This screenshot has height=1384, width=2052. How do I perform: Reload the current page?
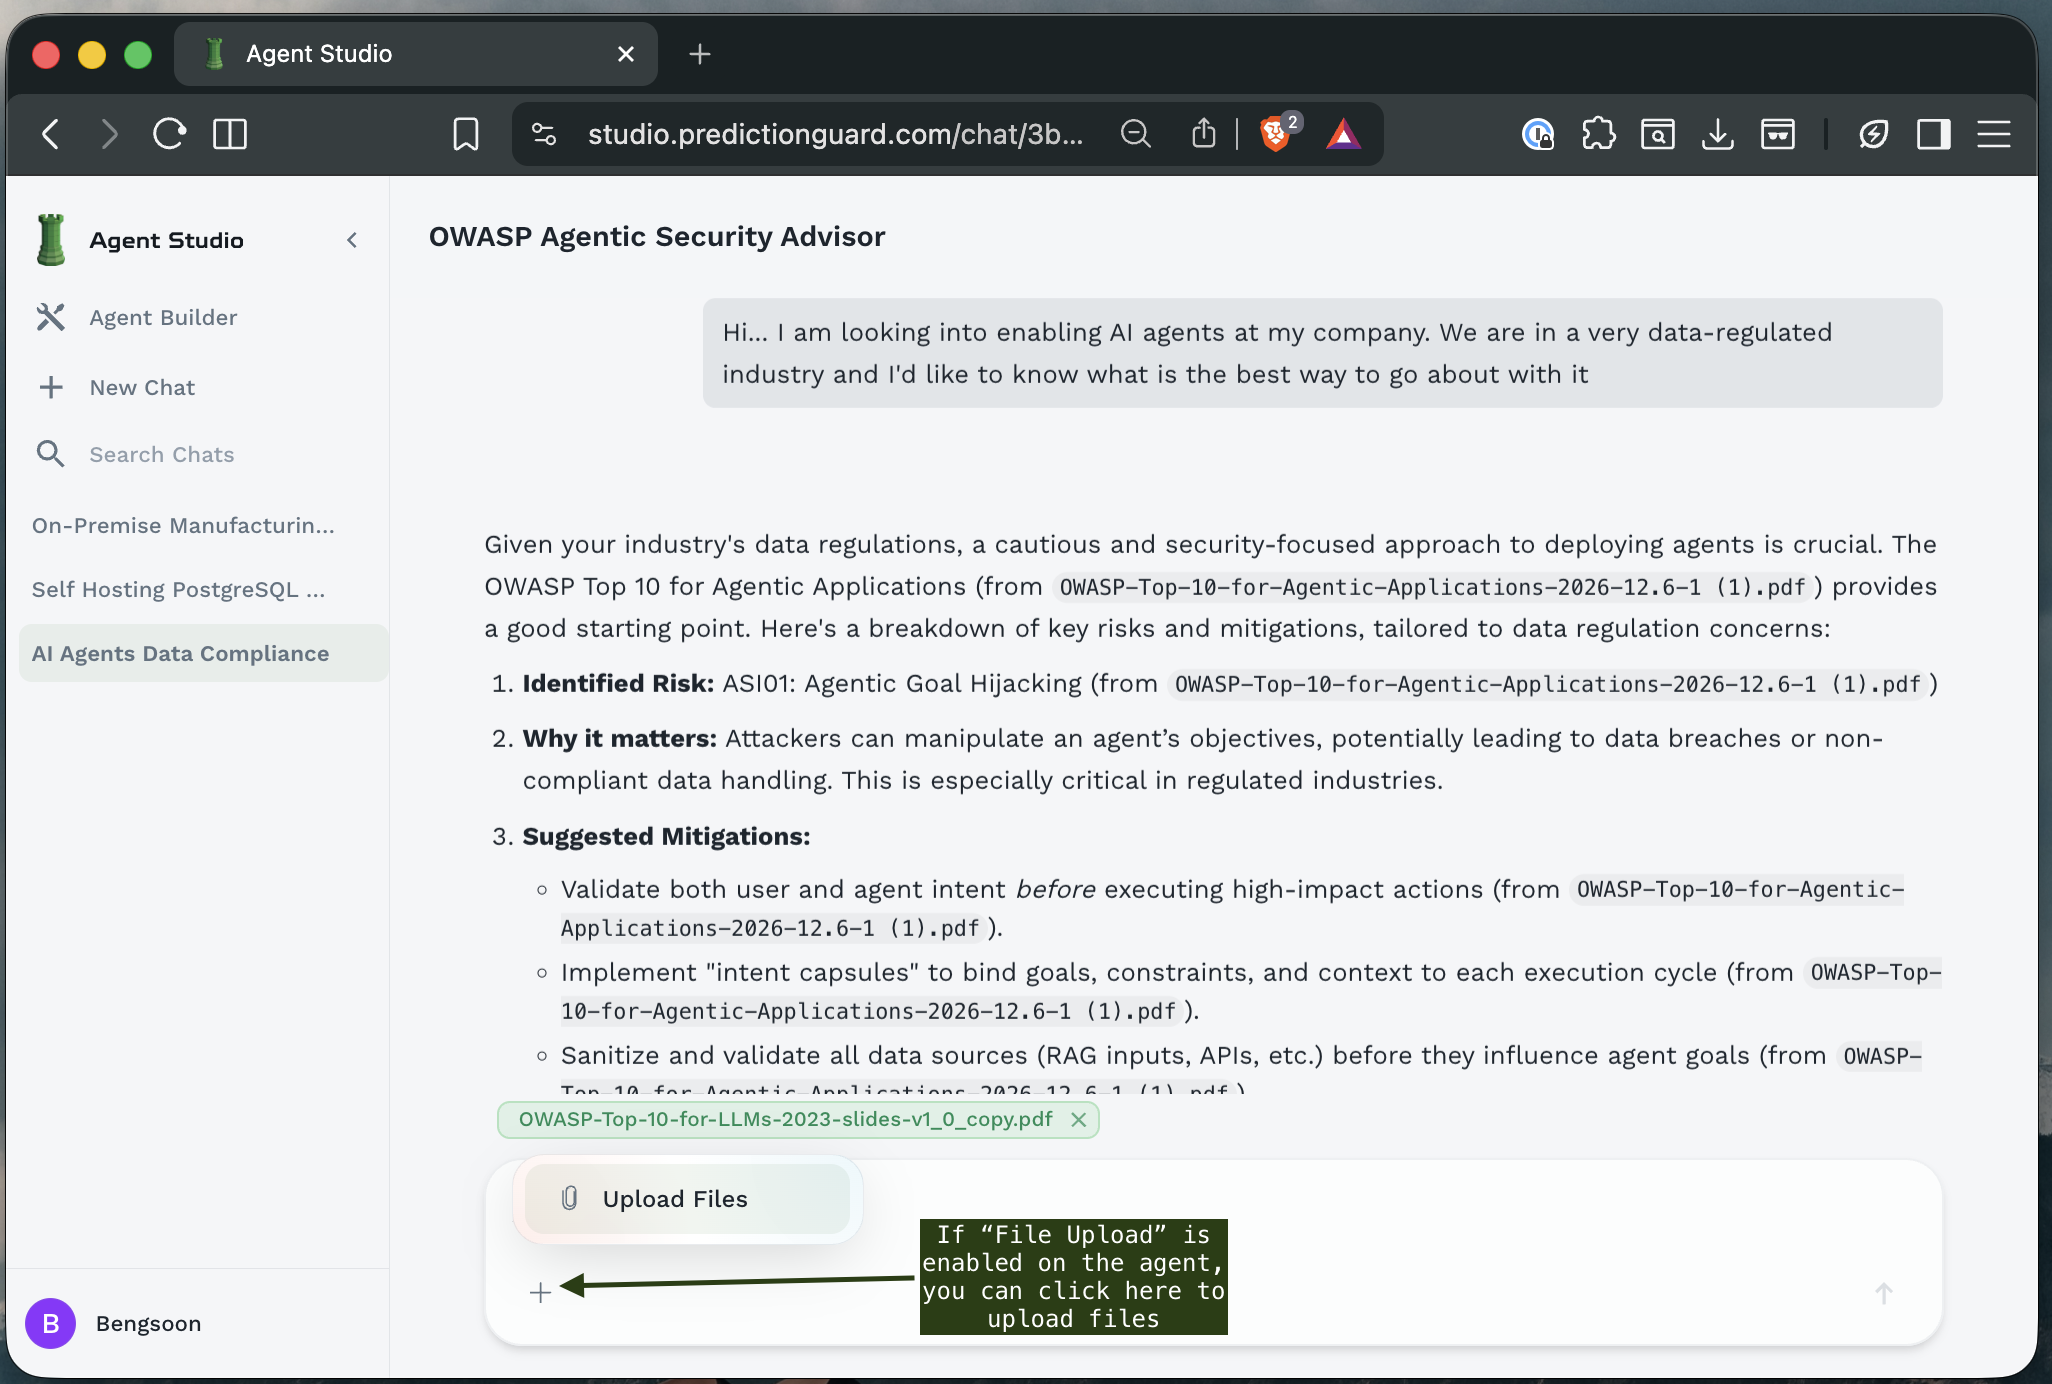pyautogui.click(x=169, y=134)
